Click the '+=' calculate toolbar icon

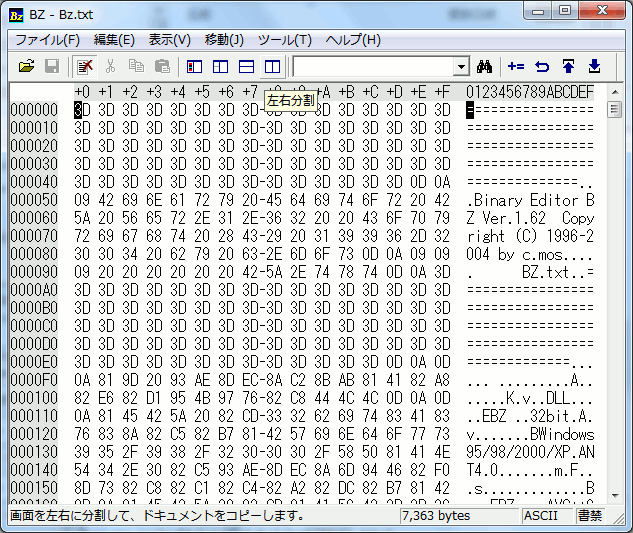[516, 66]
